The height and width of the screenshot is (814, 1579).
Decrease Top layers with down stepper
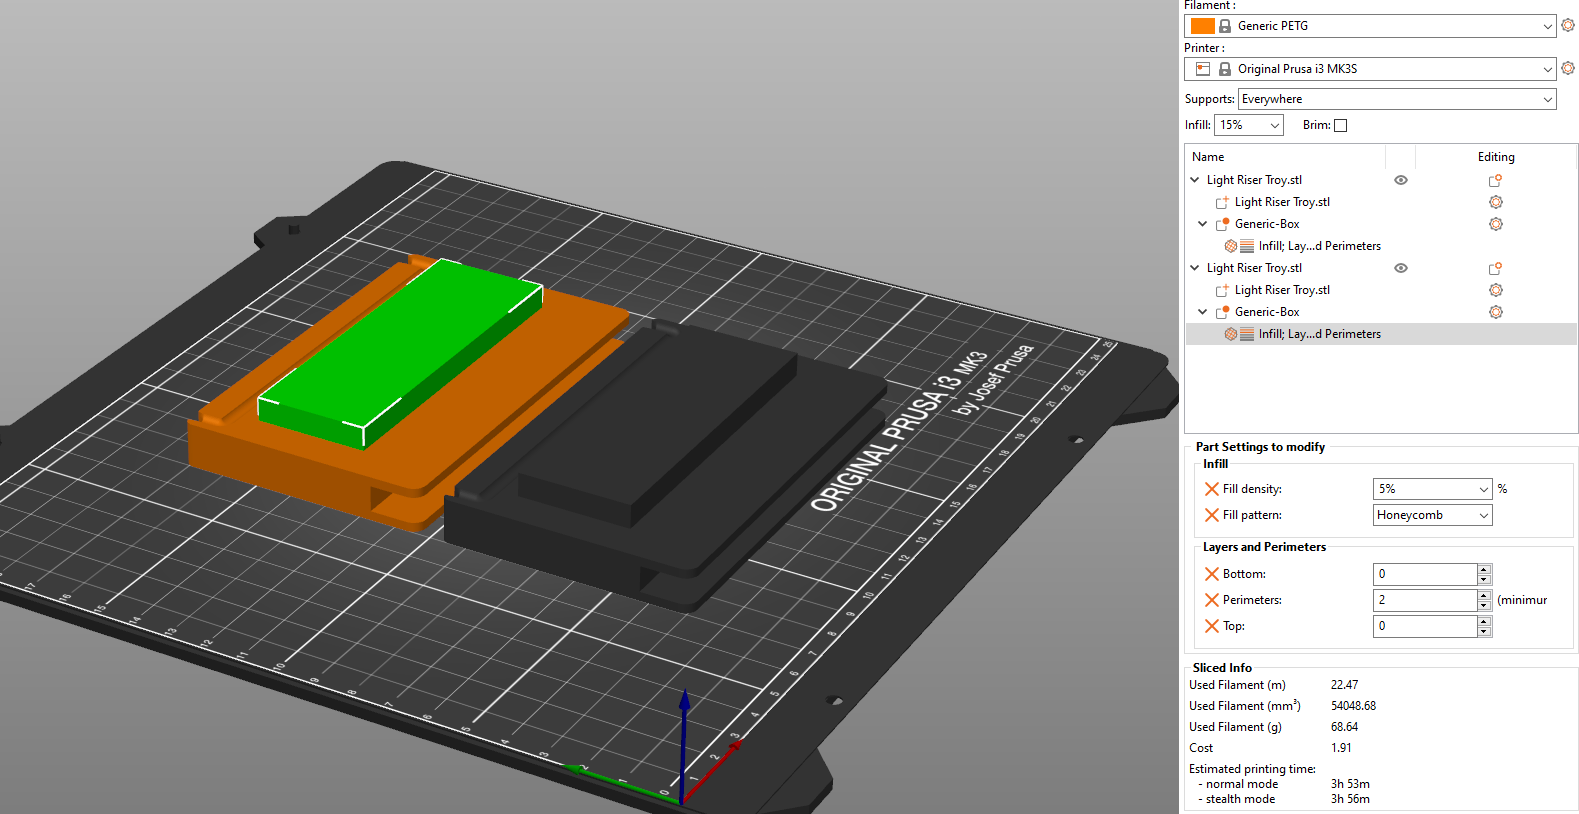coord(1484,632)
